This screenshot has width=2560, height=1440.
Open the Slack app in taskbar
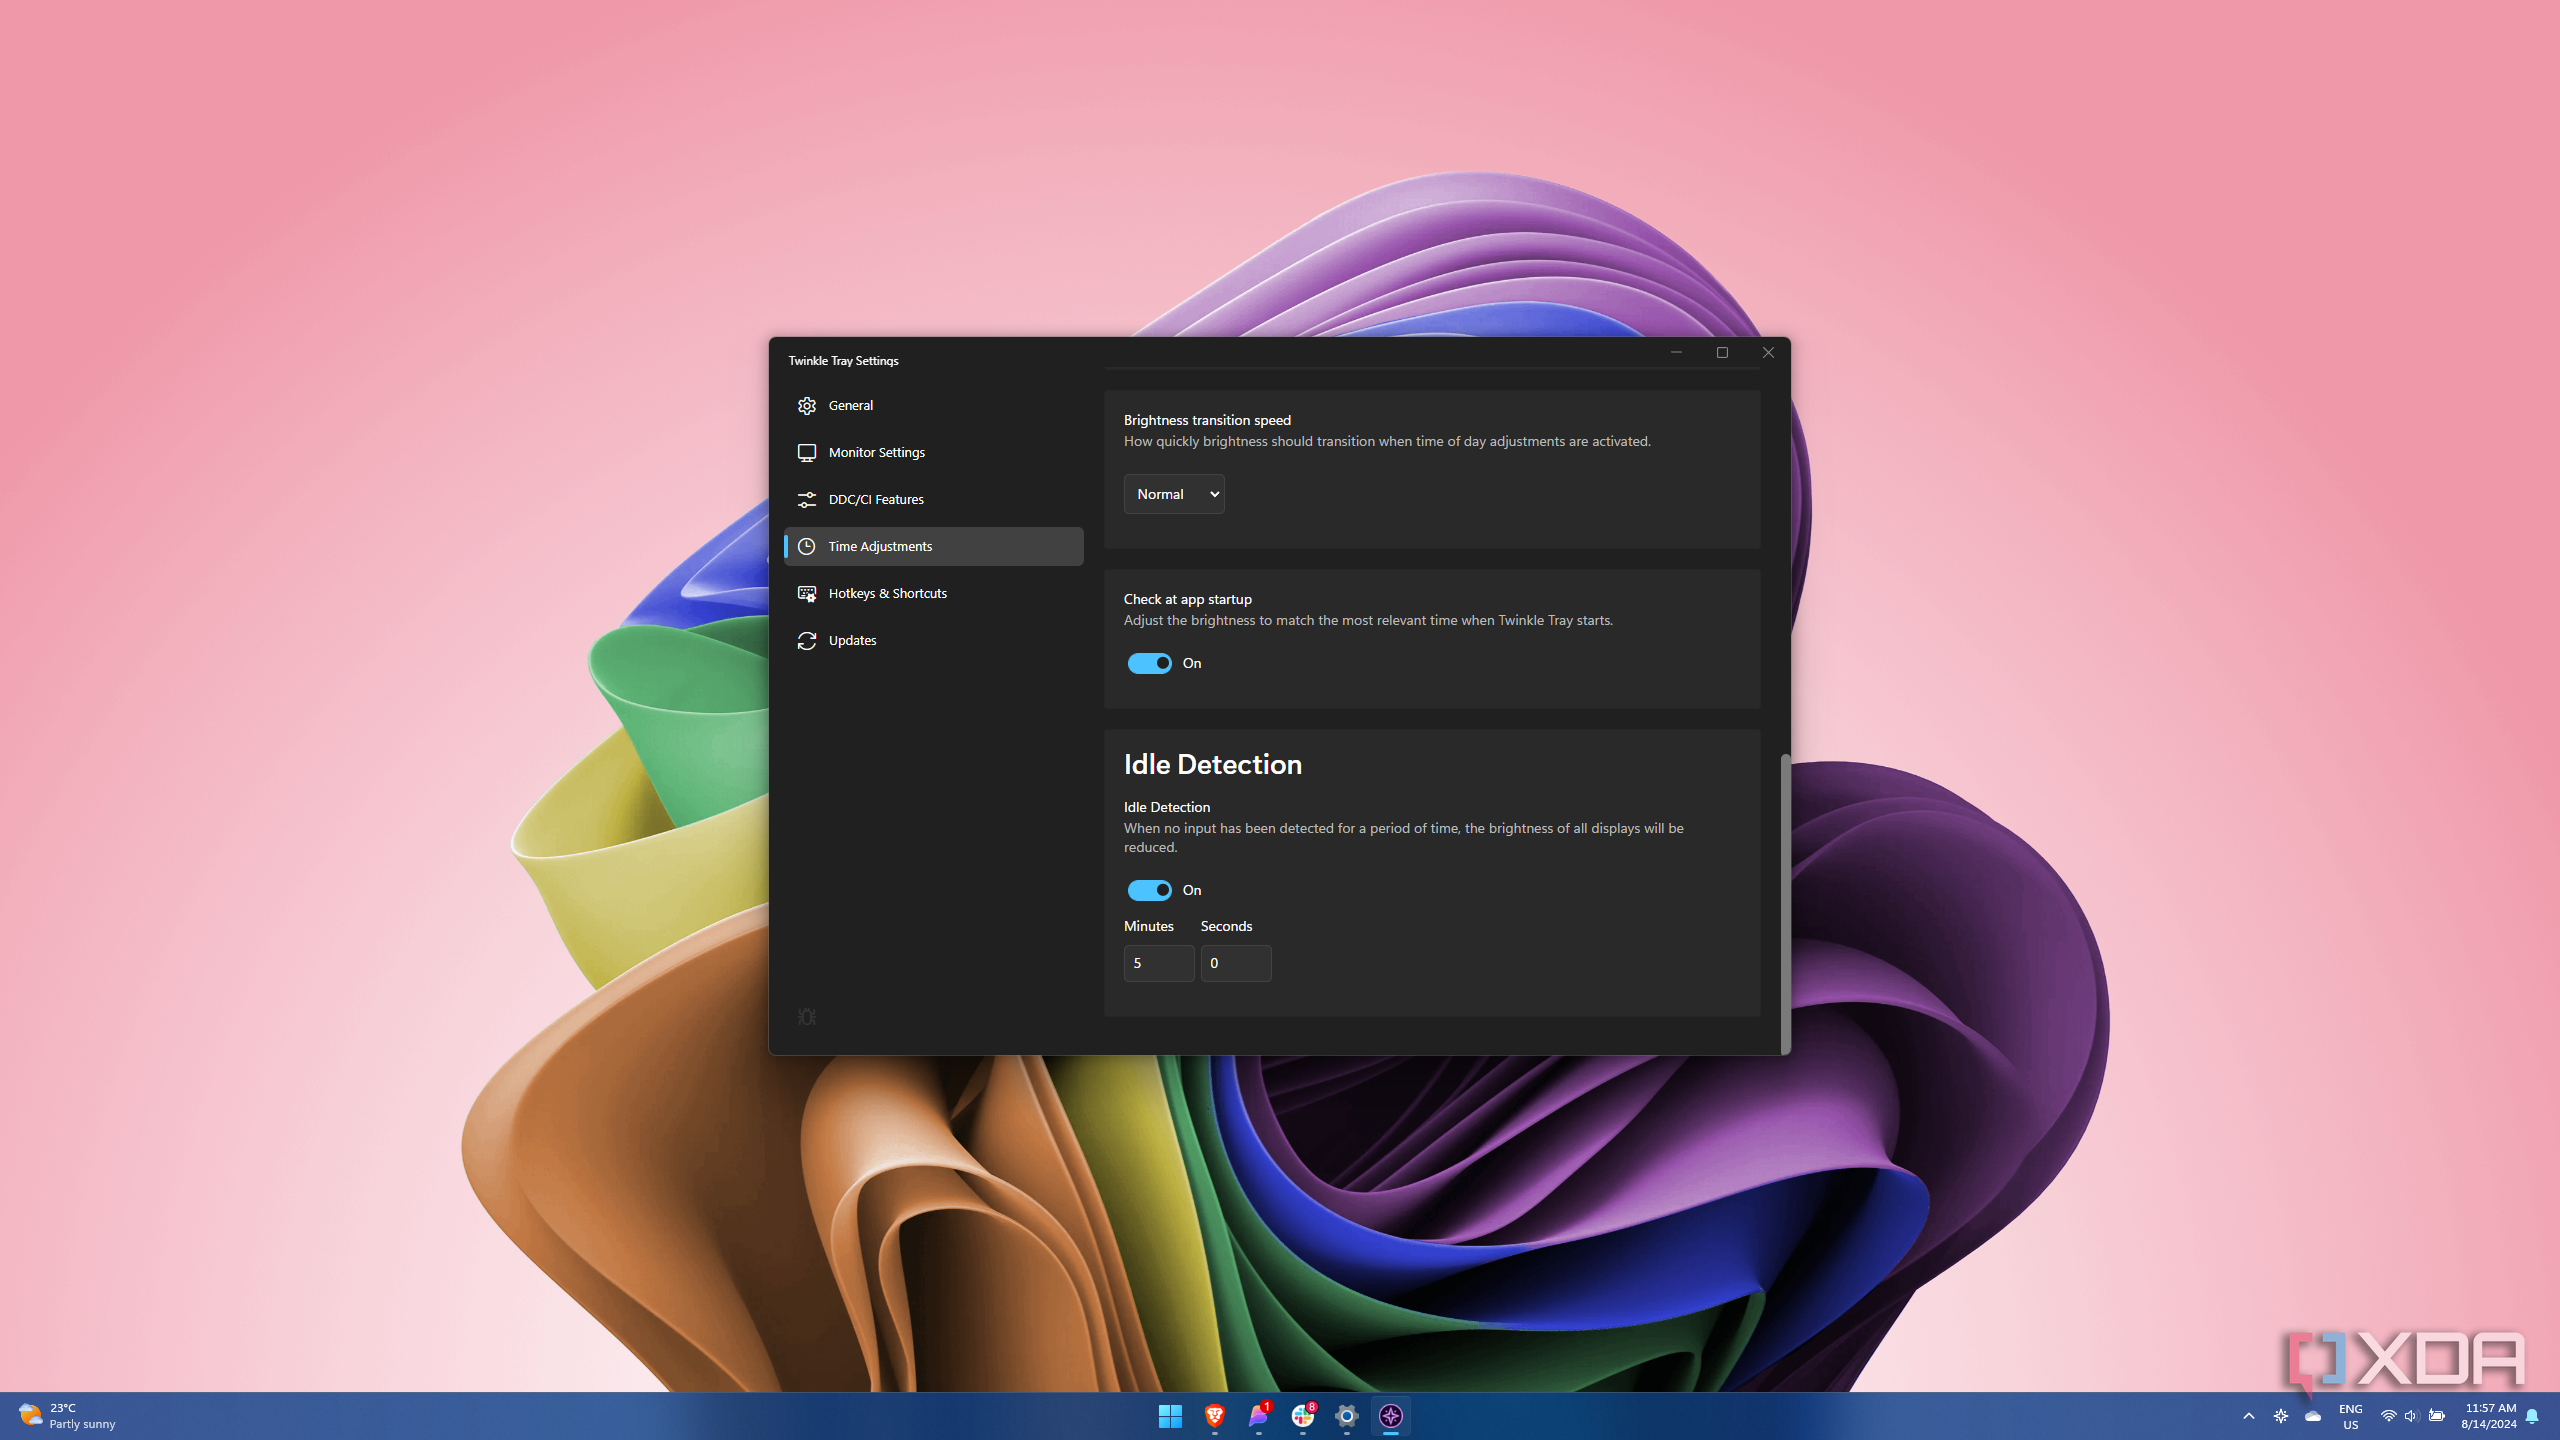coord(1302,1416)
